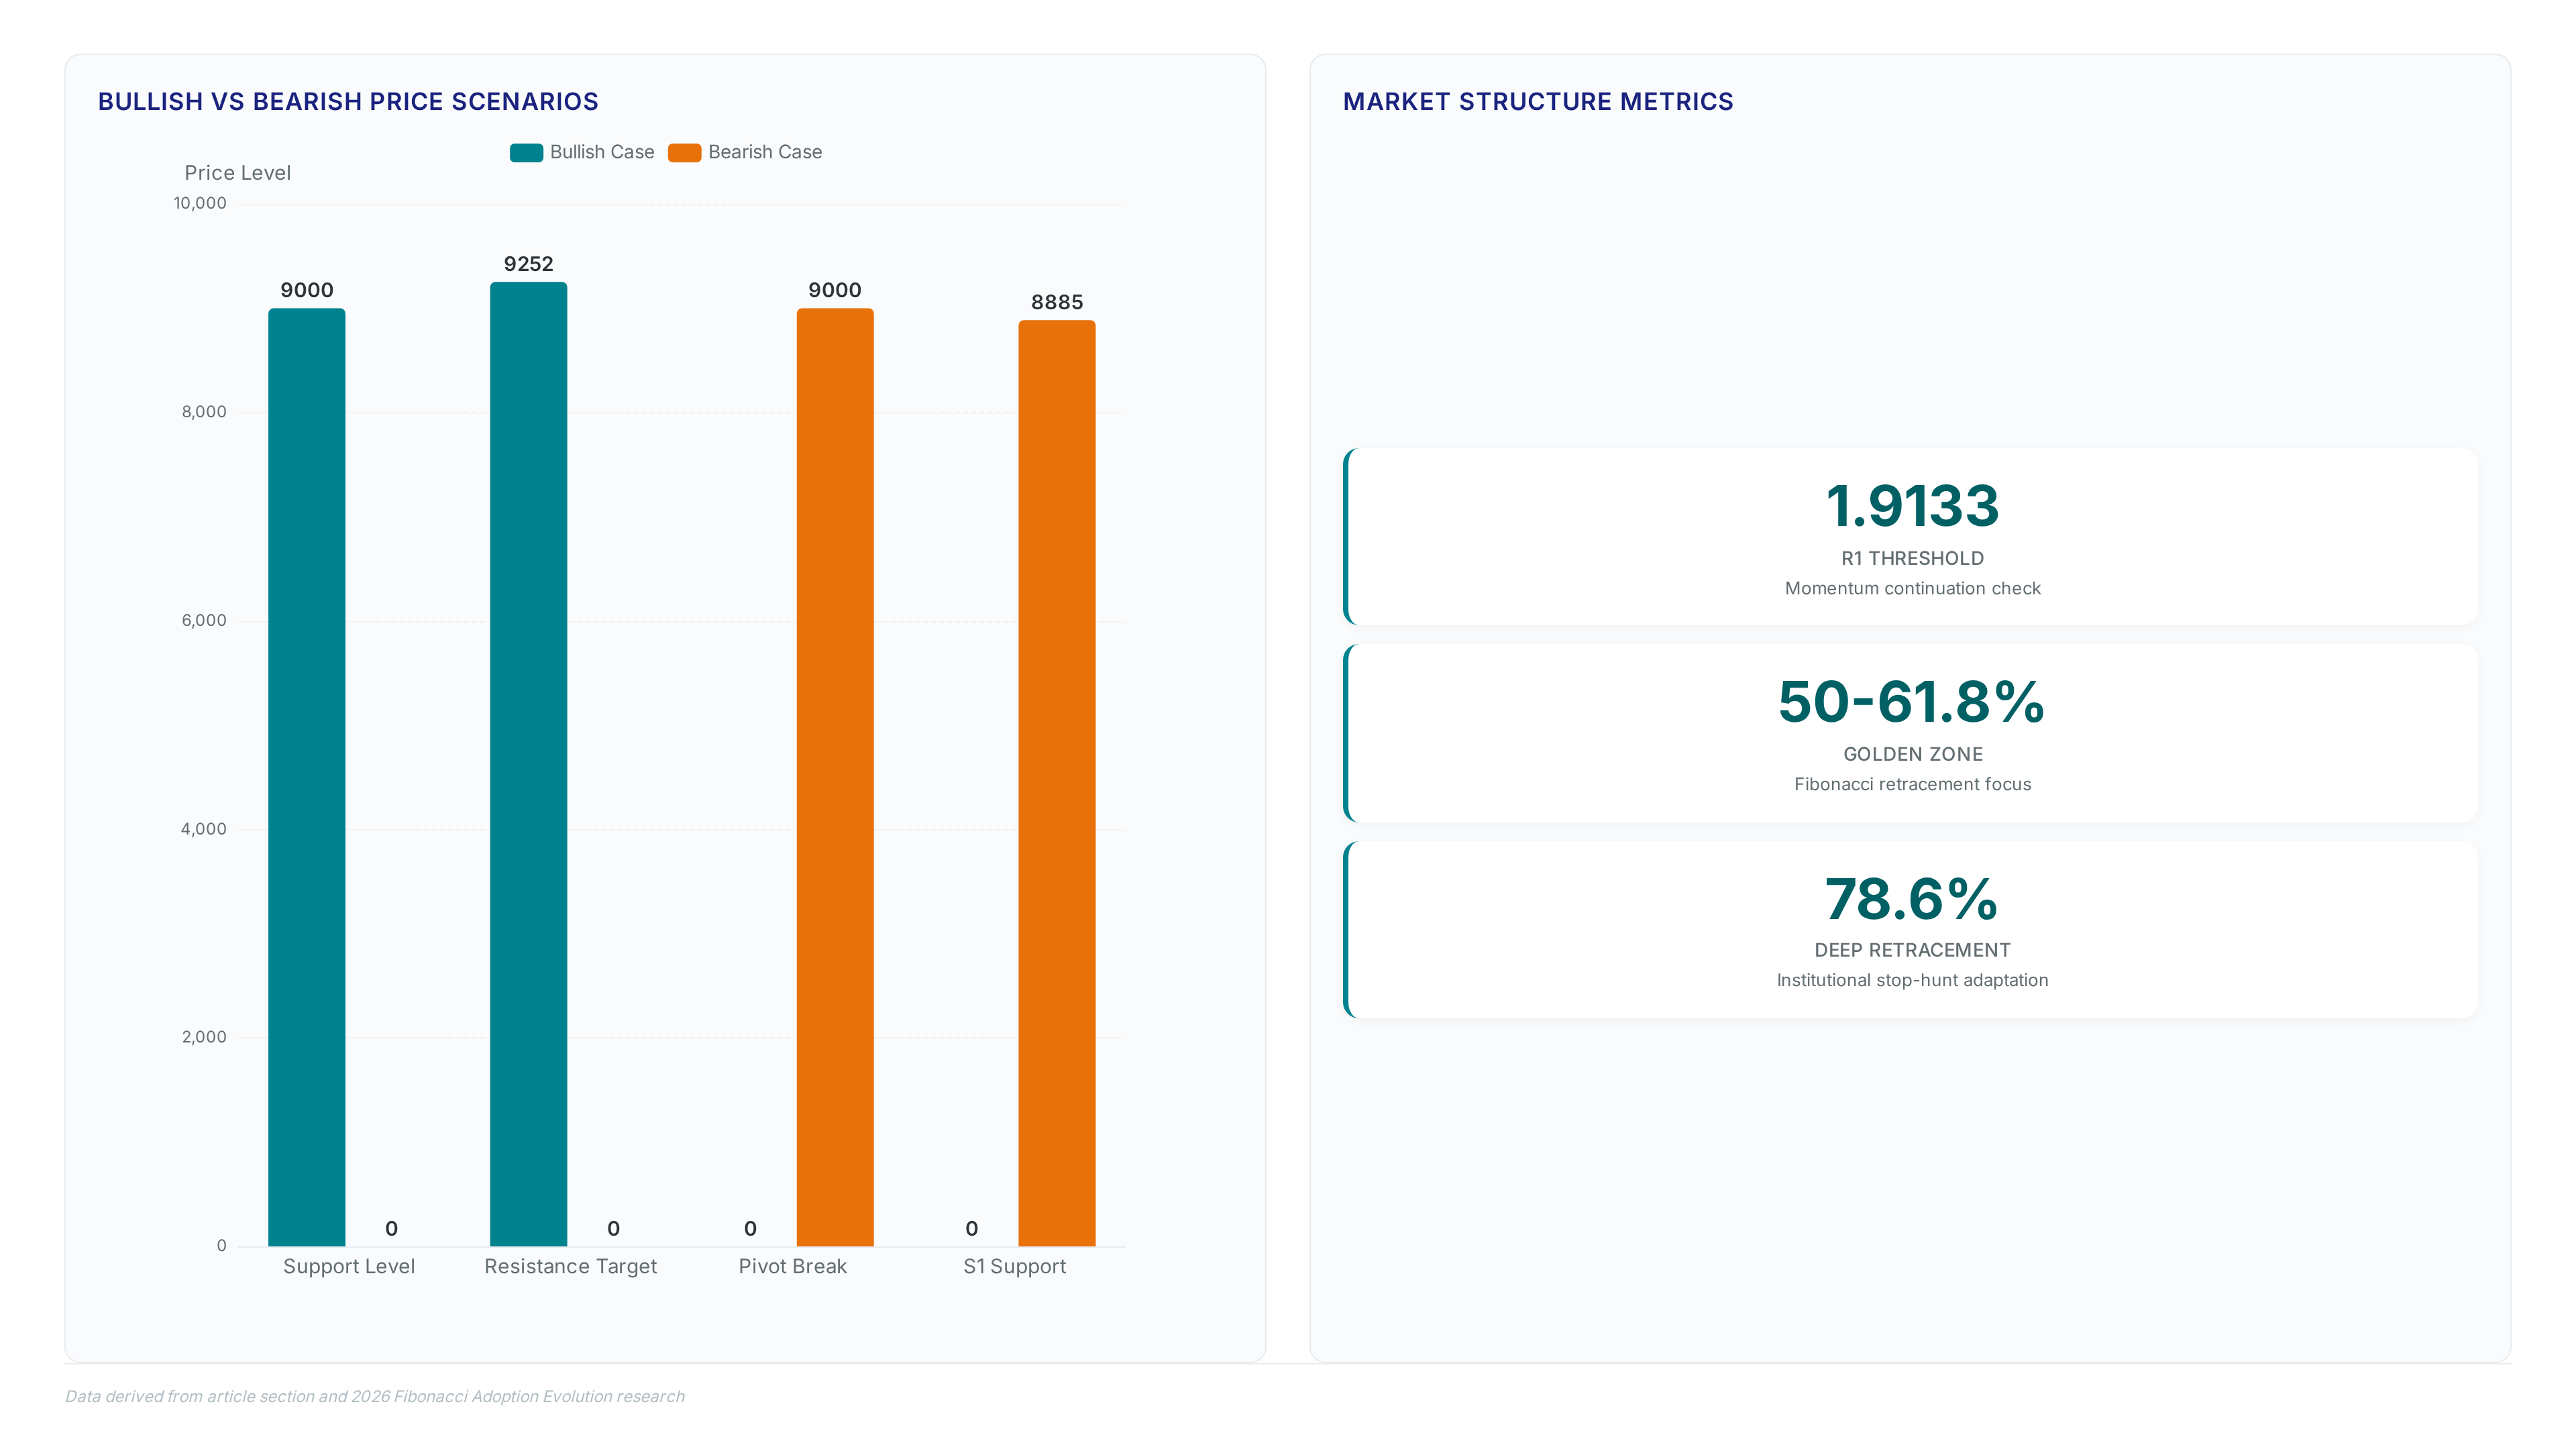Image resolution: width=2576 pixels, height=1449 pixels.
Task: Click the Market Structure Metrics heading
Action: (x=1538, y=102)
